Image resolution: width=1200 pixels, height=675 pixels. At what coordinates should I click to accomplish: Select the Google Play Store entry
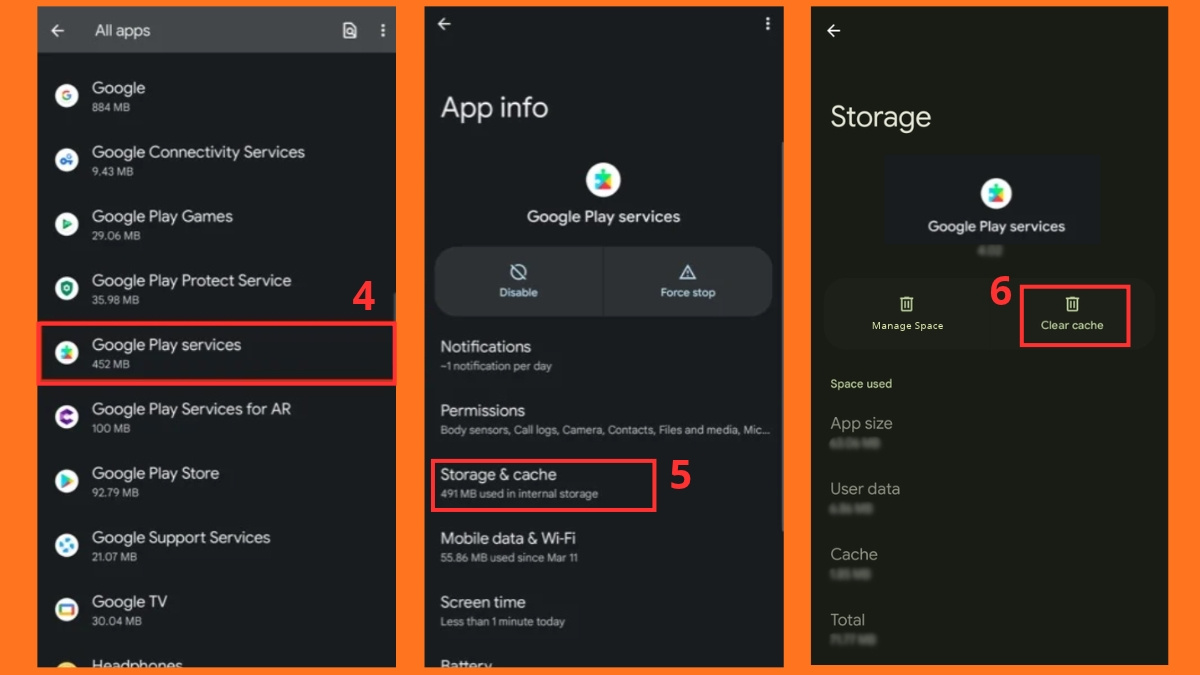point(155,481)
